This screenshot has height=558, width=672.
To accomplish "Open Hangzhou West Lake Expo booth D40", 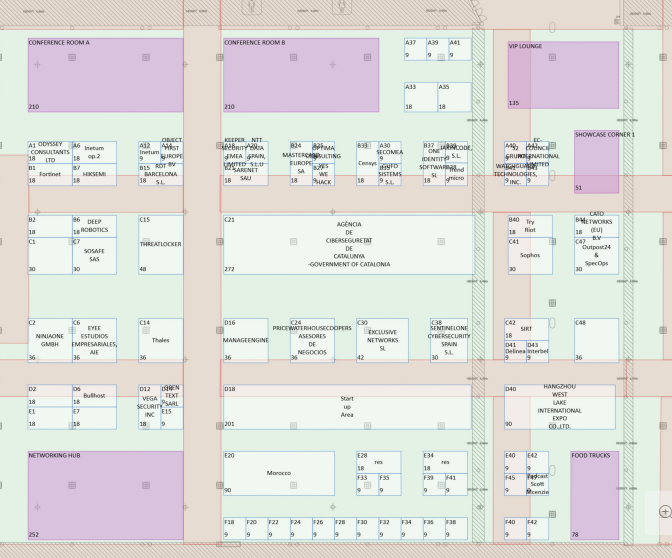I will pyautogui.click(x=560, y=407).
